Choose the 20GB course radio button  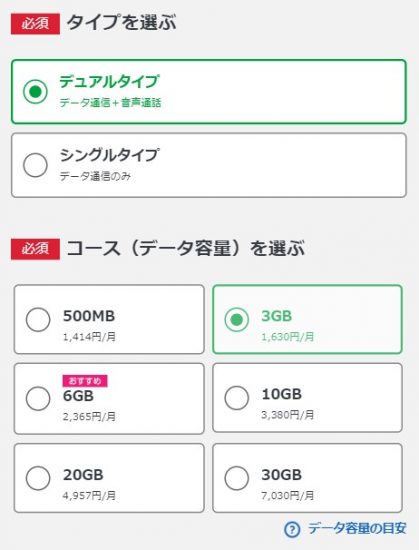(x=38, y=478)
